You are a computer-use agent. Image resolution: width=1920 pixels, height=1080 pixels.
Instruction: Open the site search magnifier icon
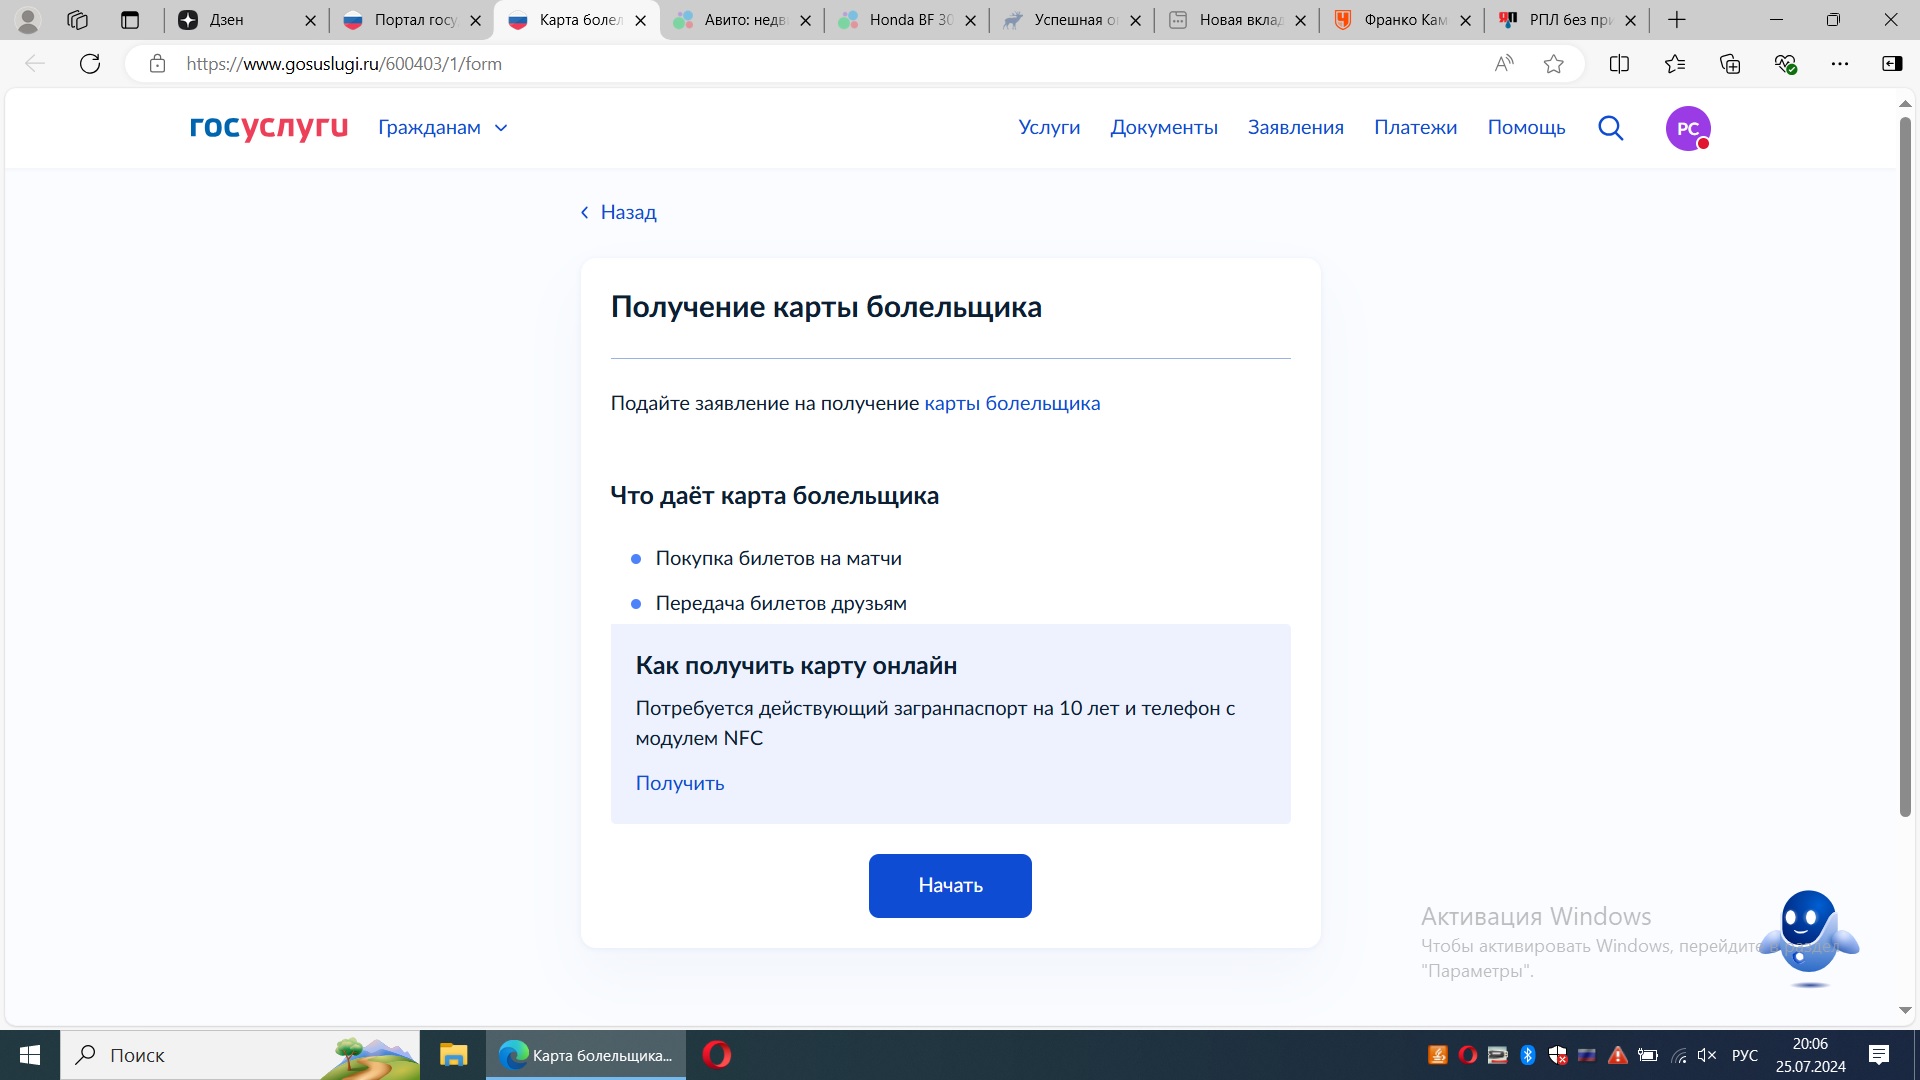click(x=1610, y=128)
